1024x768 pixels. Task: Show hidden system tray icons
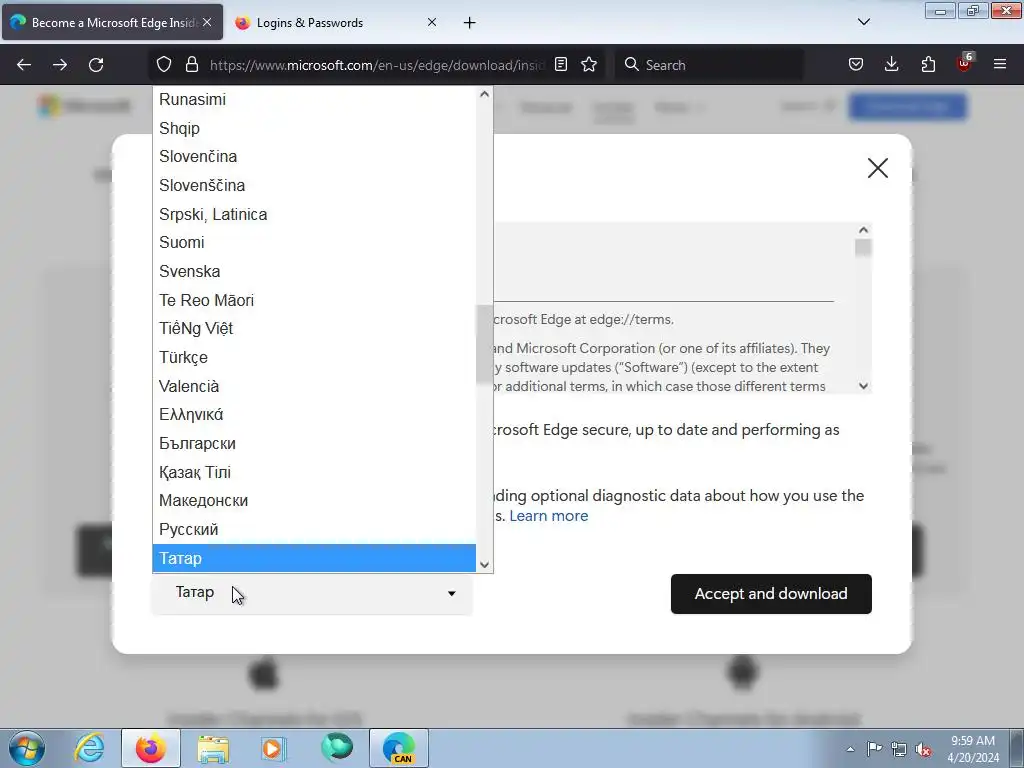(x=850, y=749)
